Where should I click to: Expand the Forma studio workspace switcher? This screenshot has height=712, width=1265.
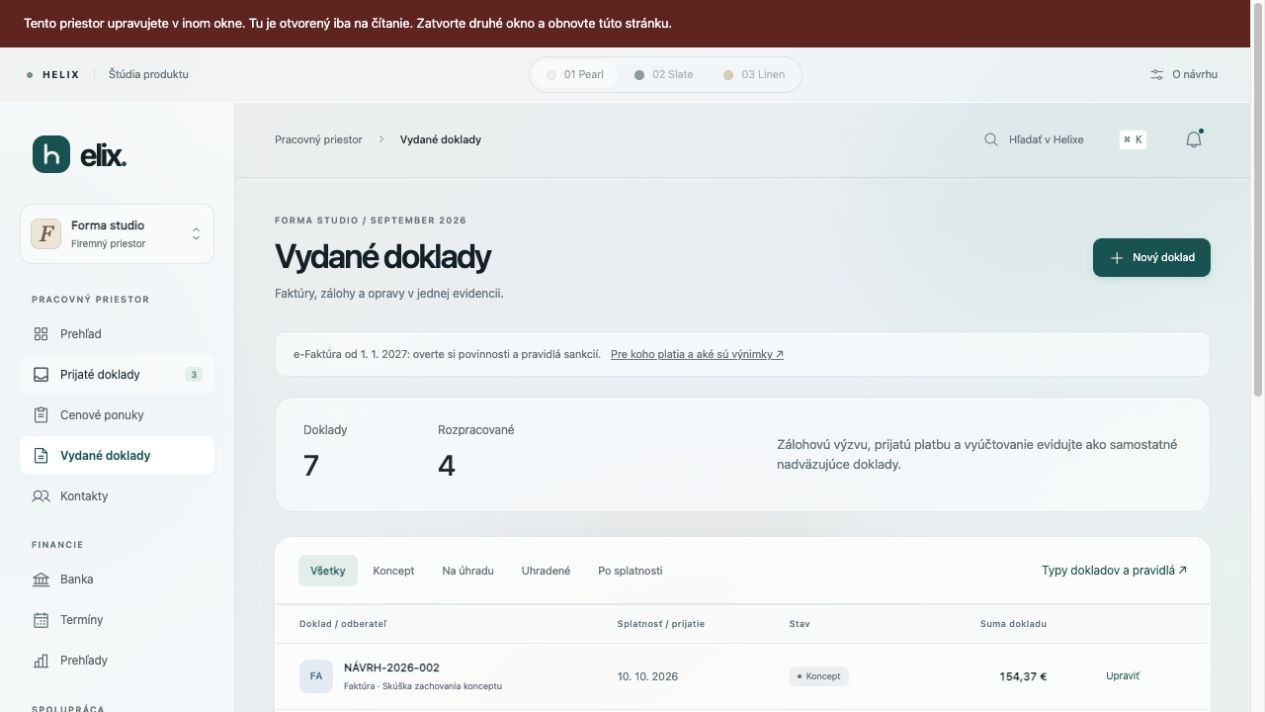tap(117, 234)
